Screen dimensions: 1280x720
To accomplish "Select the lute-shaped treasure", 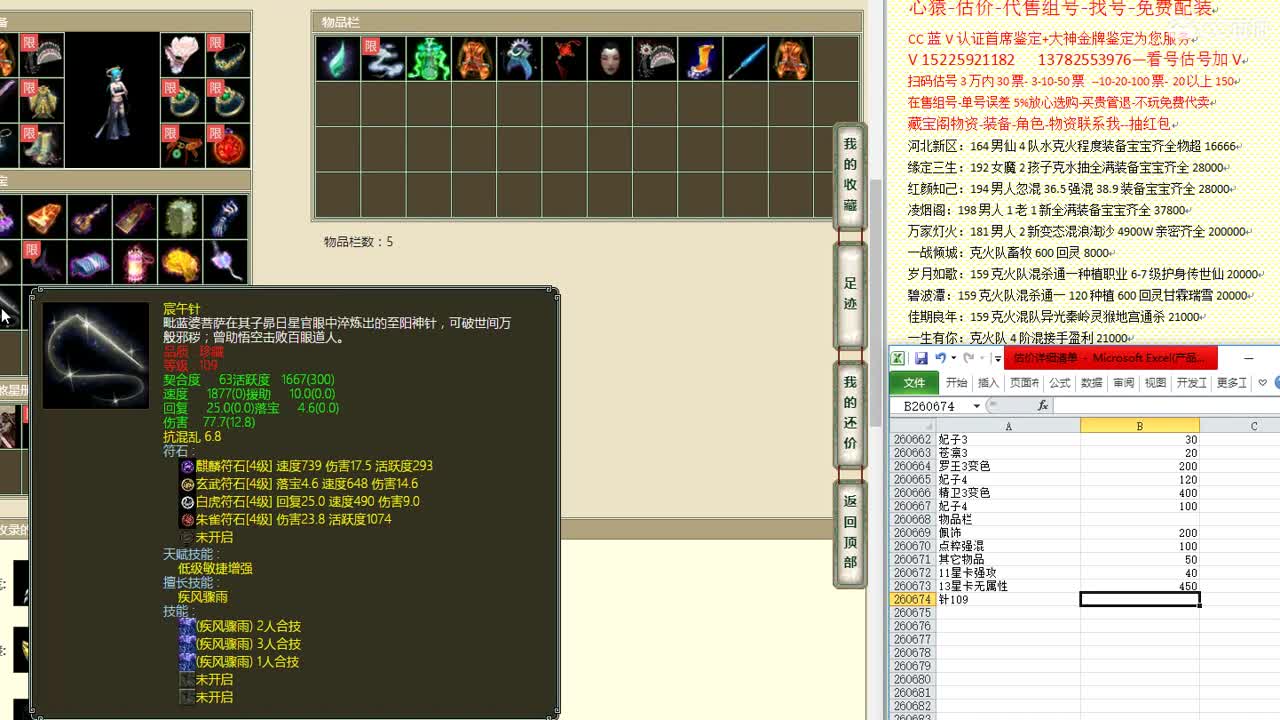I will coord(90,217).
